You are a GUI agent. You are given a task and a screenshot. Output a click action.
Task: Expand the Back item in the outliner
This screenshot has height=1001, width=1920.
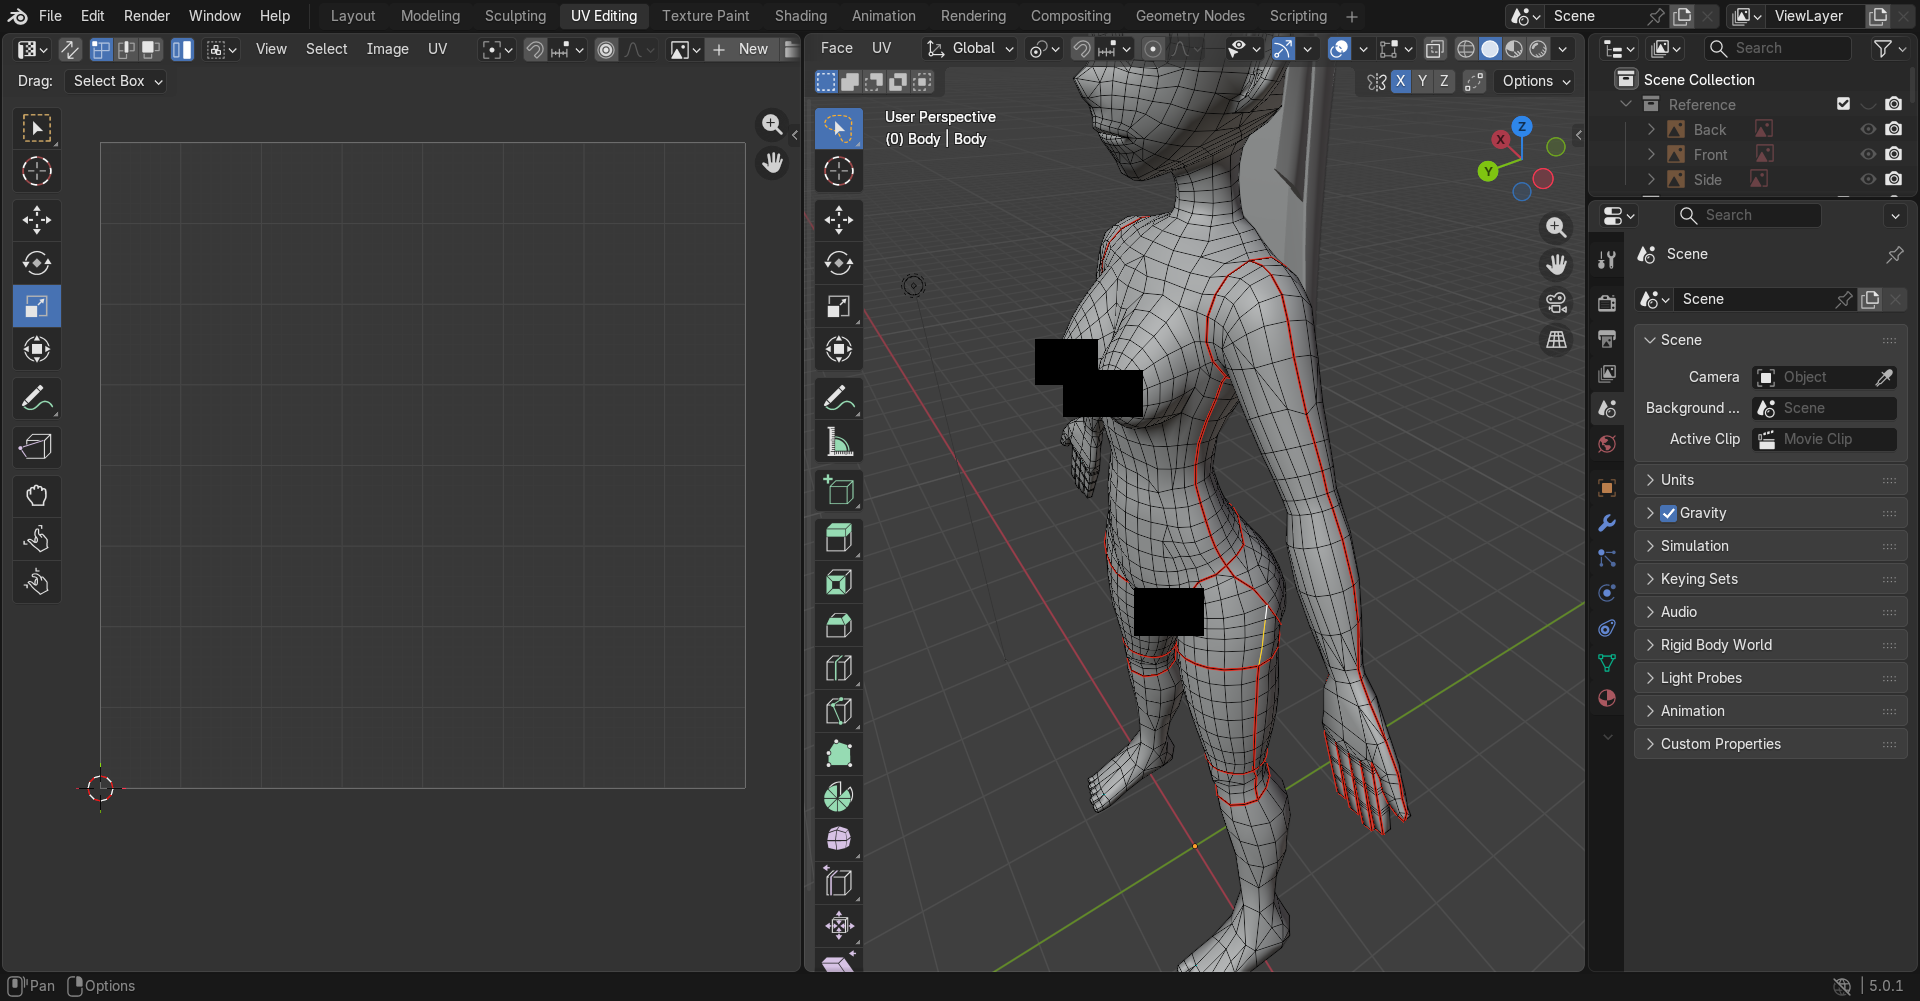[1651, 129]
